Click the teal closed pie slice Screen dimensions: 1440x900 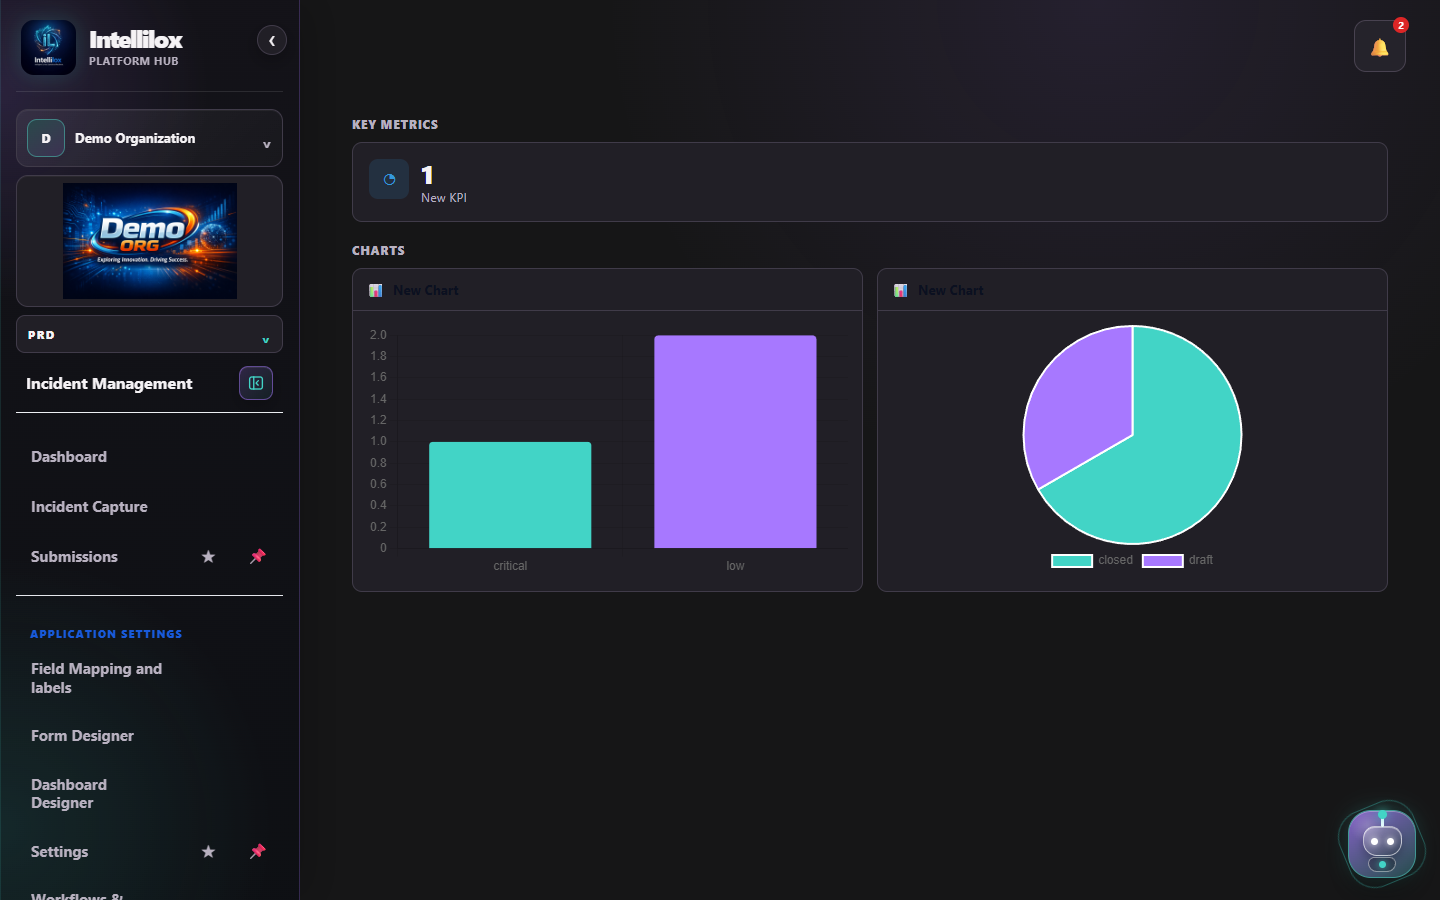pos(1170,460)
